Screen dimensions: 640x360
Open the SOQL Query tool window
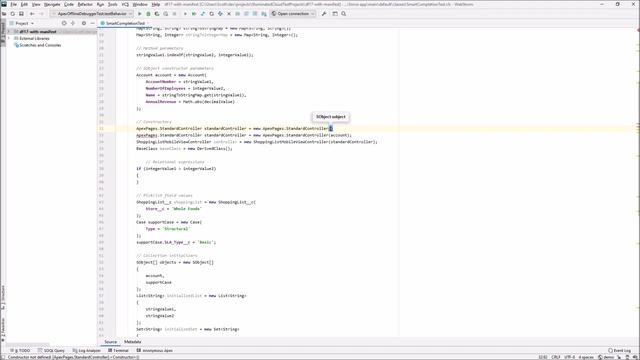pos(51,351)
